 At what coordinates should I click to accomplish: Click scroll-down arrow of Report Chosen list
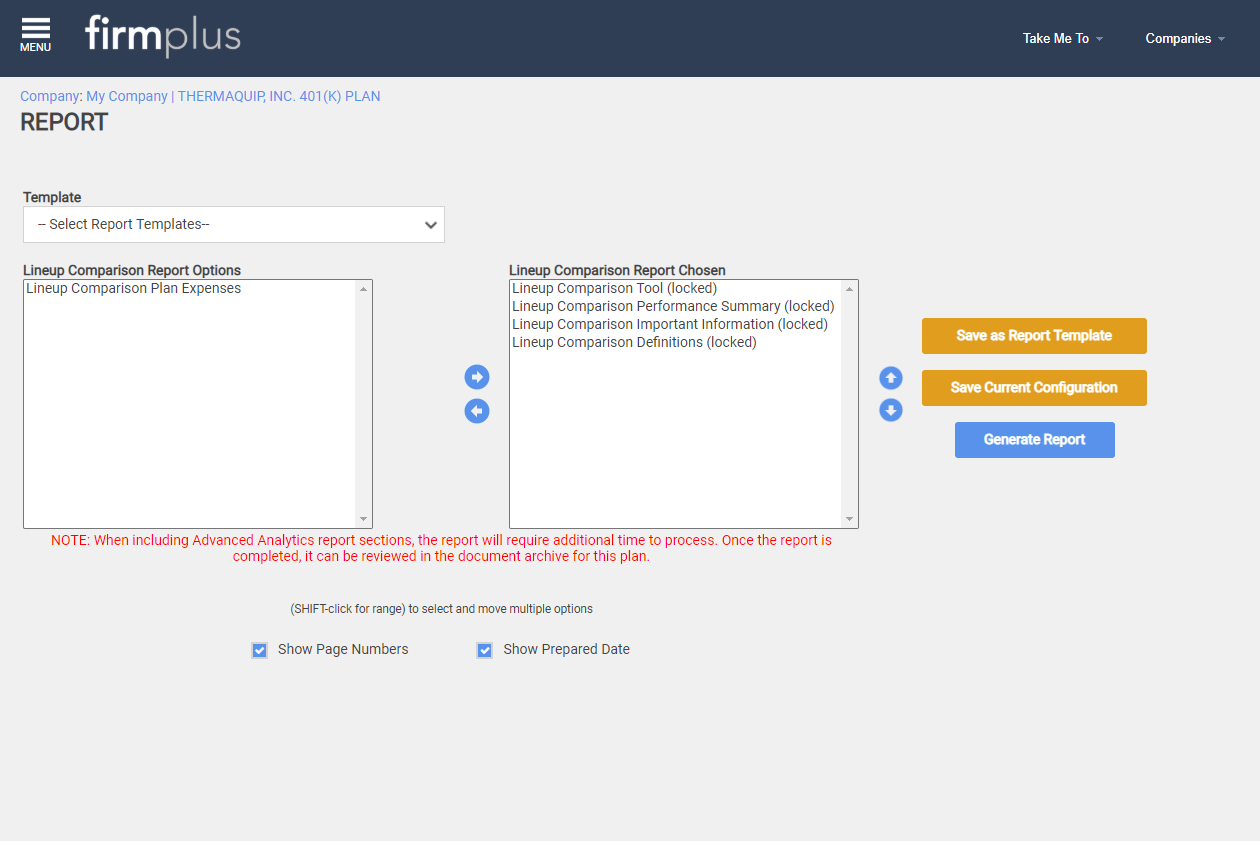click(850, 519)
